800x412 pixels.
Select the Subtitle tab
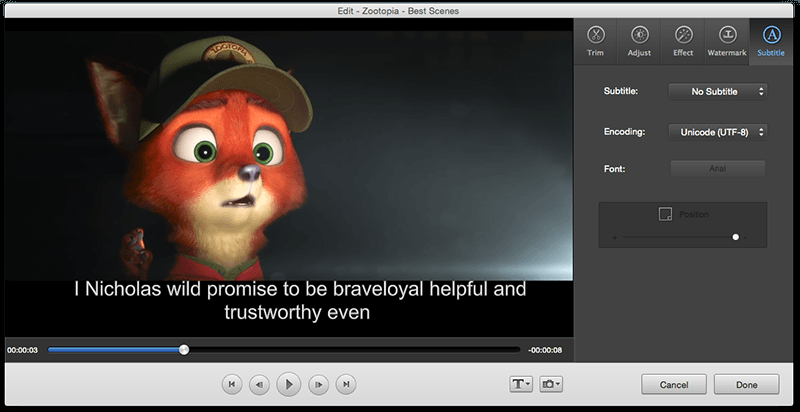tap(771, 41)
